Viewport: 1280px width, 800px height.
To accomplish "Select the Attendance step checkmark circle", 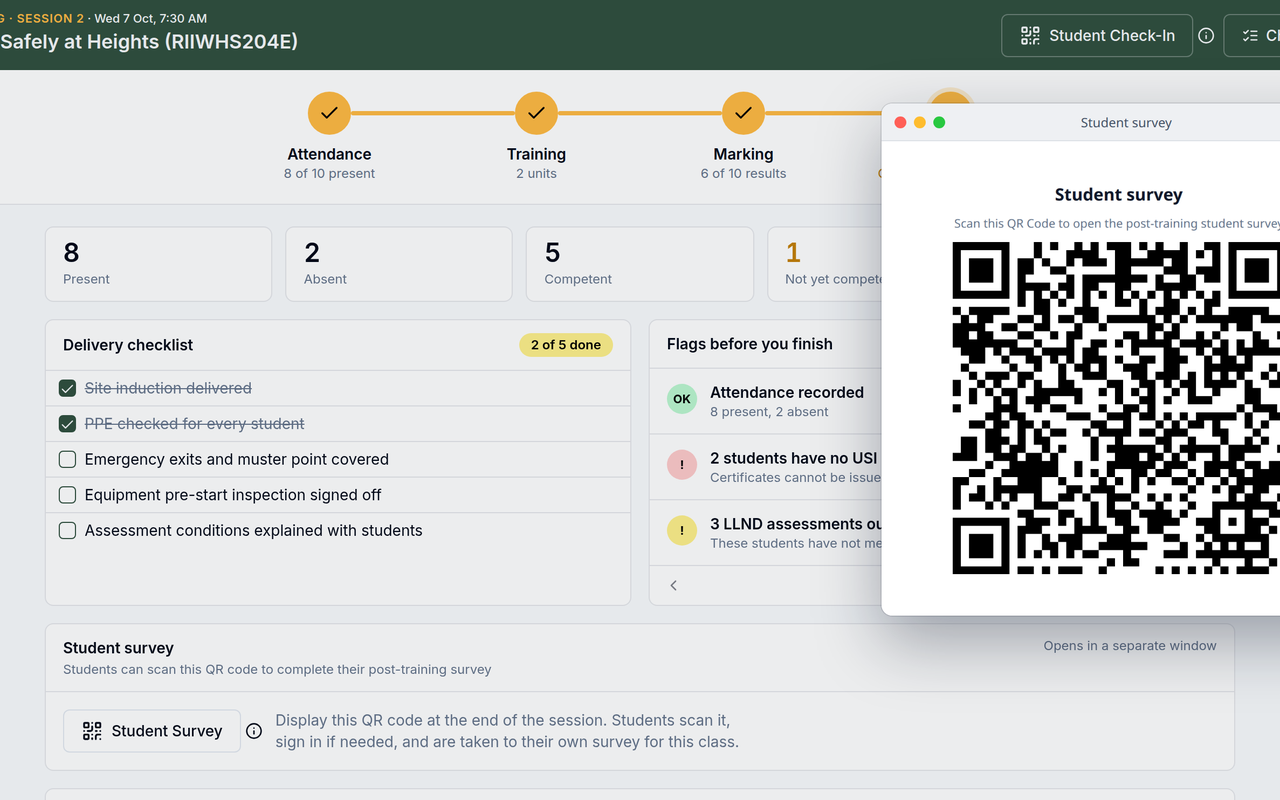I will (329, 113).
